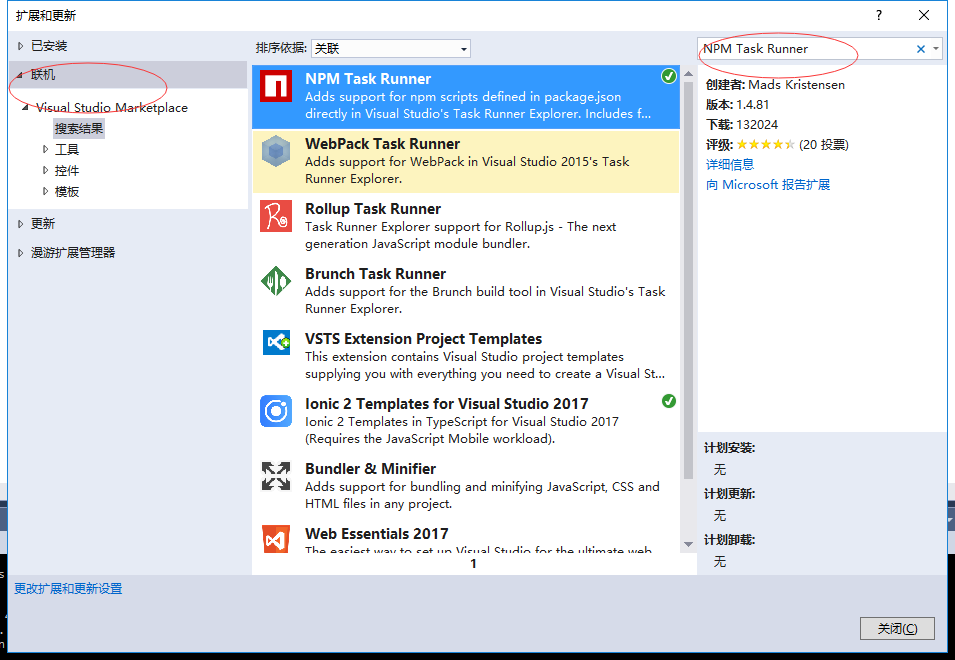Select the 已安装 category

click(x=49, y=46)
